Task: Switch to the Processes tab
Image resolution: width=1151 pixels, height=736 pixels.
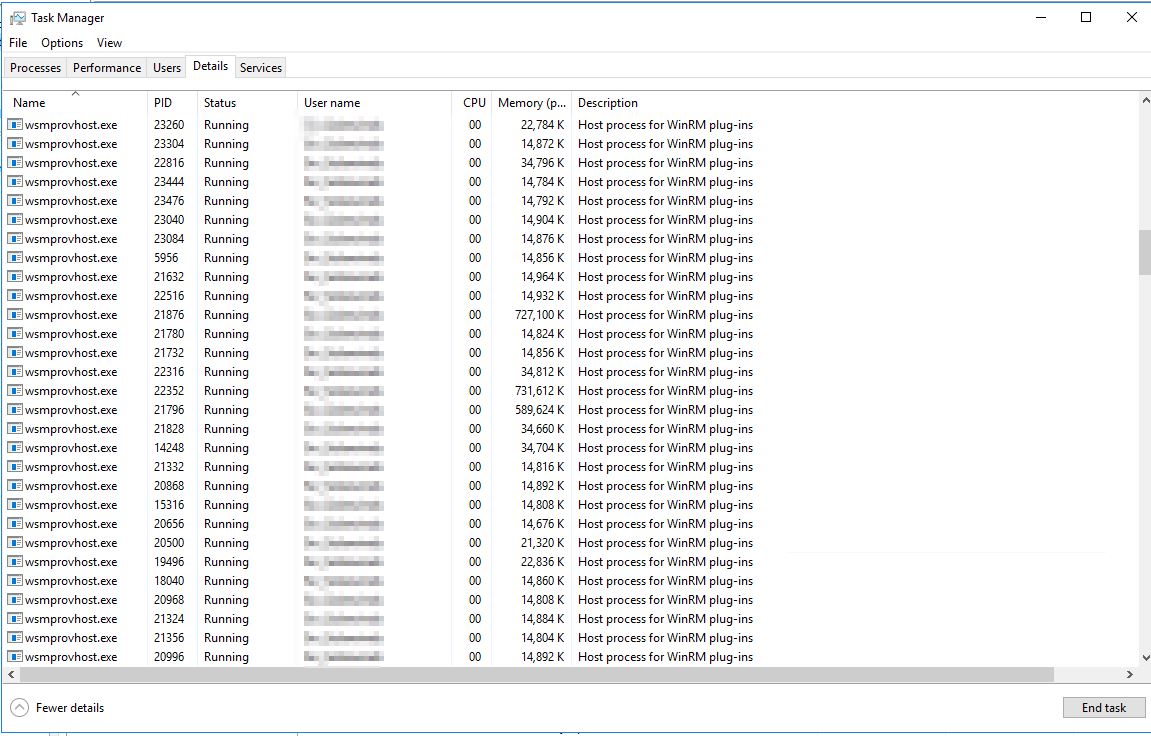Action: pos(35,68)
